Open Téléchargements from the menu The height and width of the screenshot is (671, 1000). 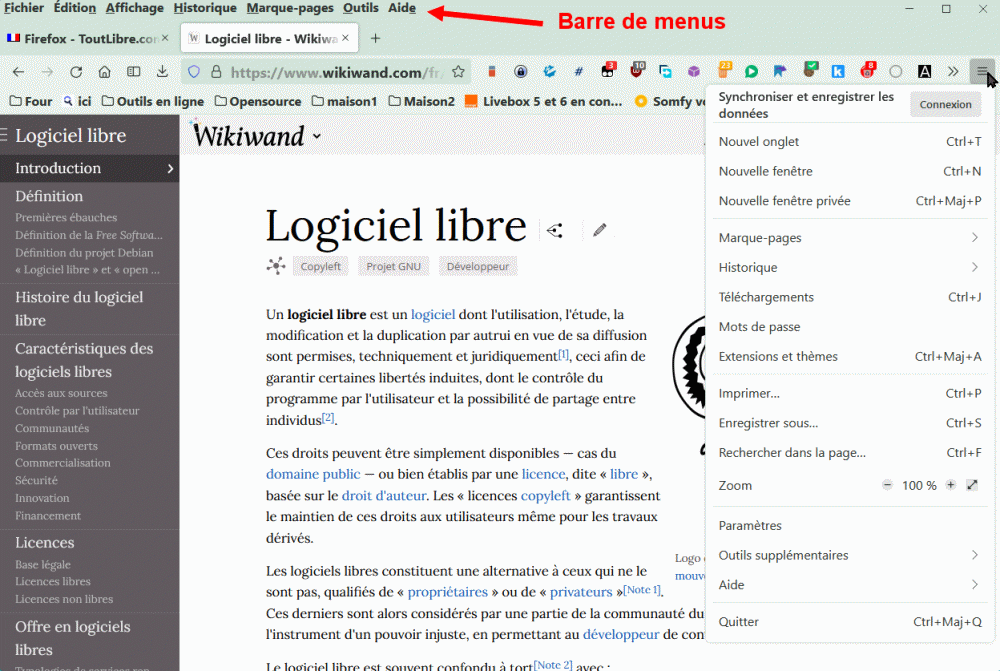click(849, 297)
